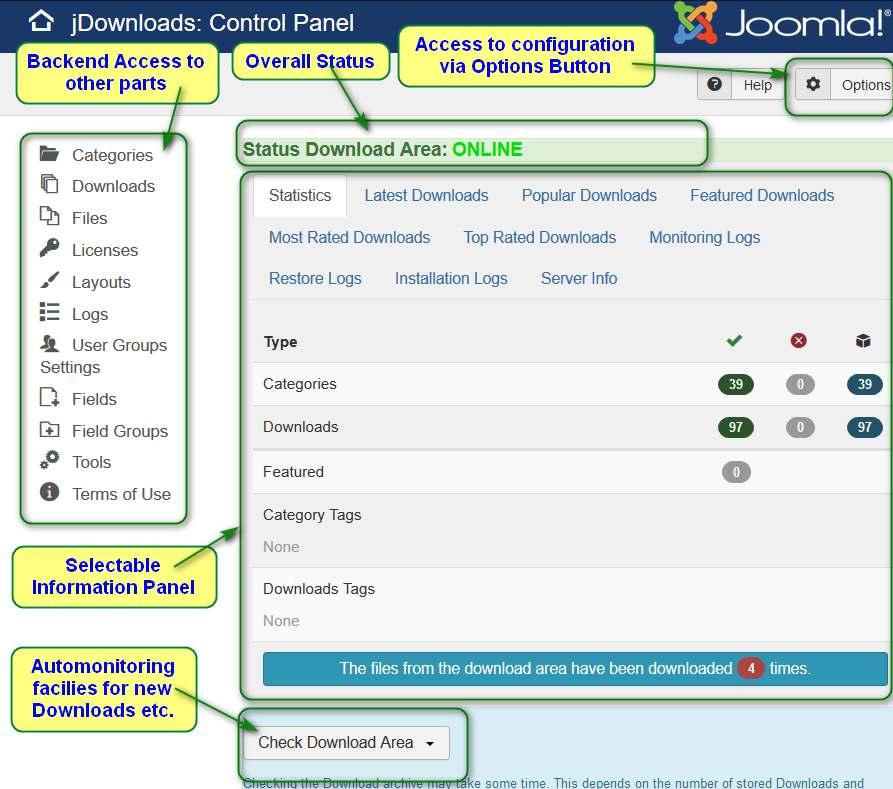
Task: Click the published Downloads count badge 97
Action: point(736,427)
